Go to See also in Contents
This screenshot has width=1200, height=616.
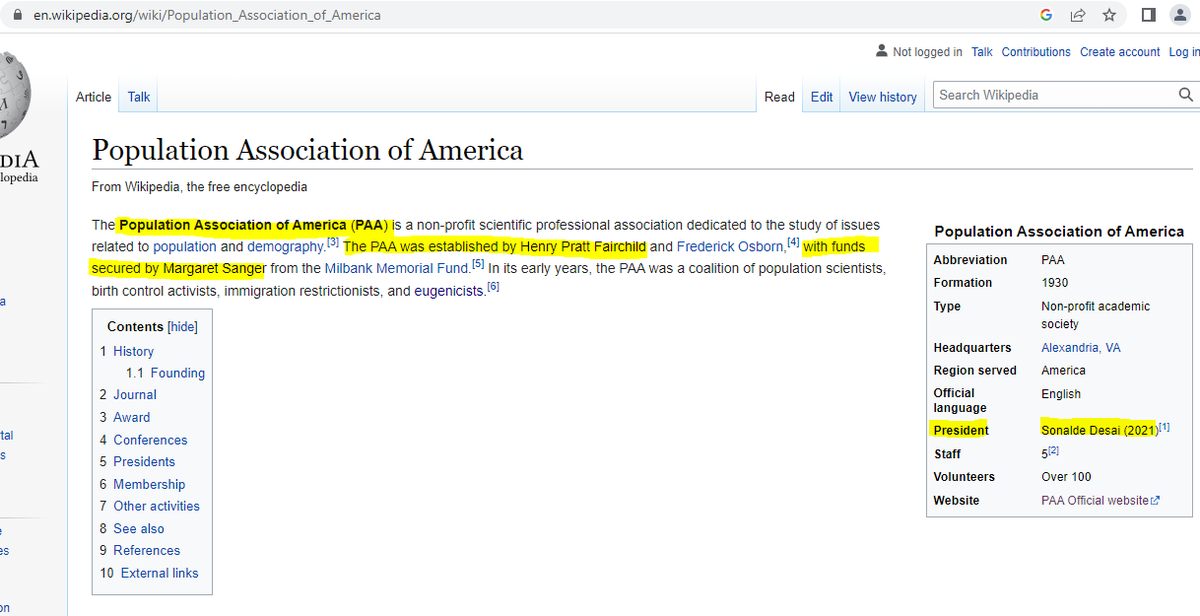139,529
